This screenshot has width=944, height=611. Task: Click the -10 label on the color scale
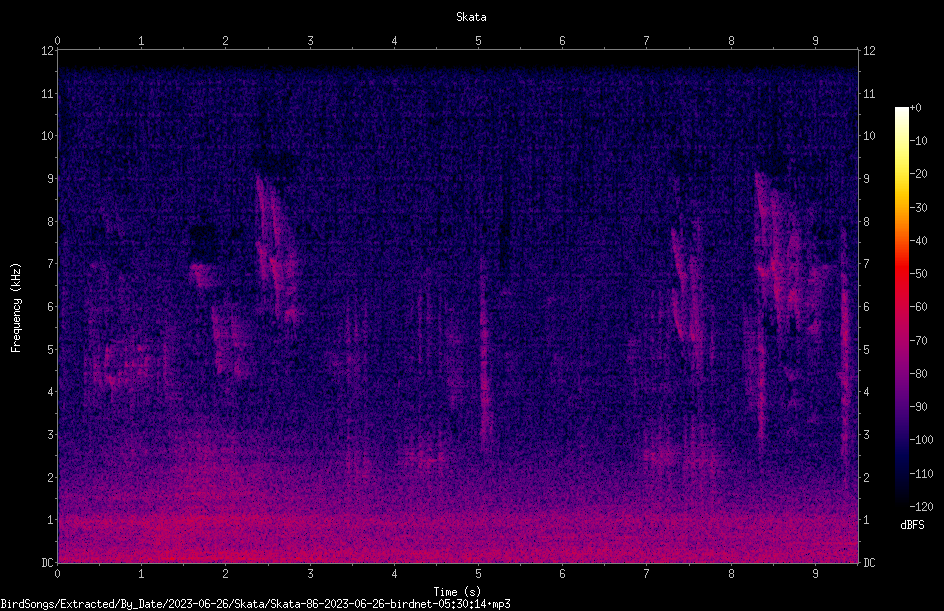tap(919, 141)
